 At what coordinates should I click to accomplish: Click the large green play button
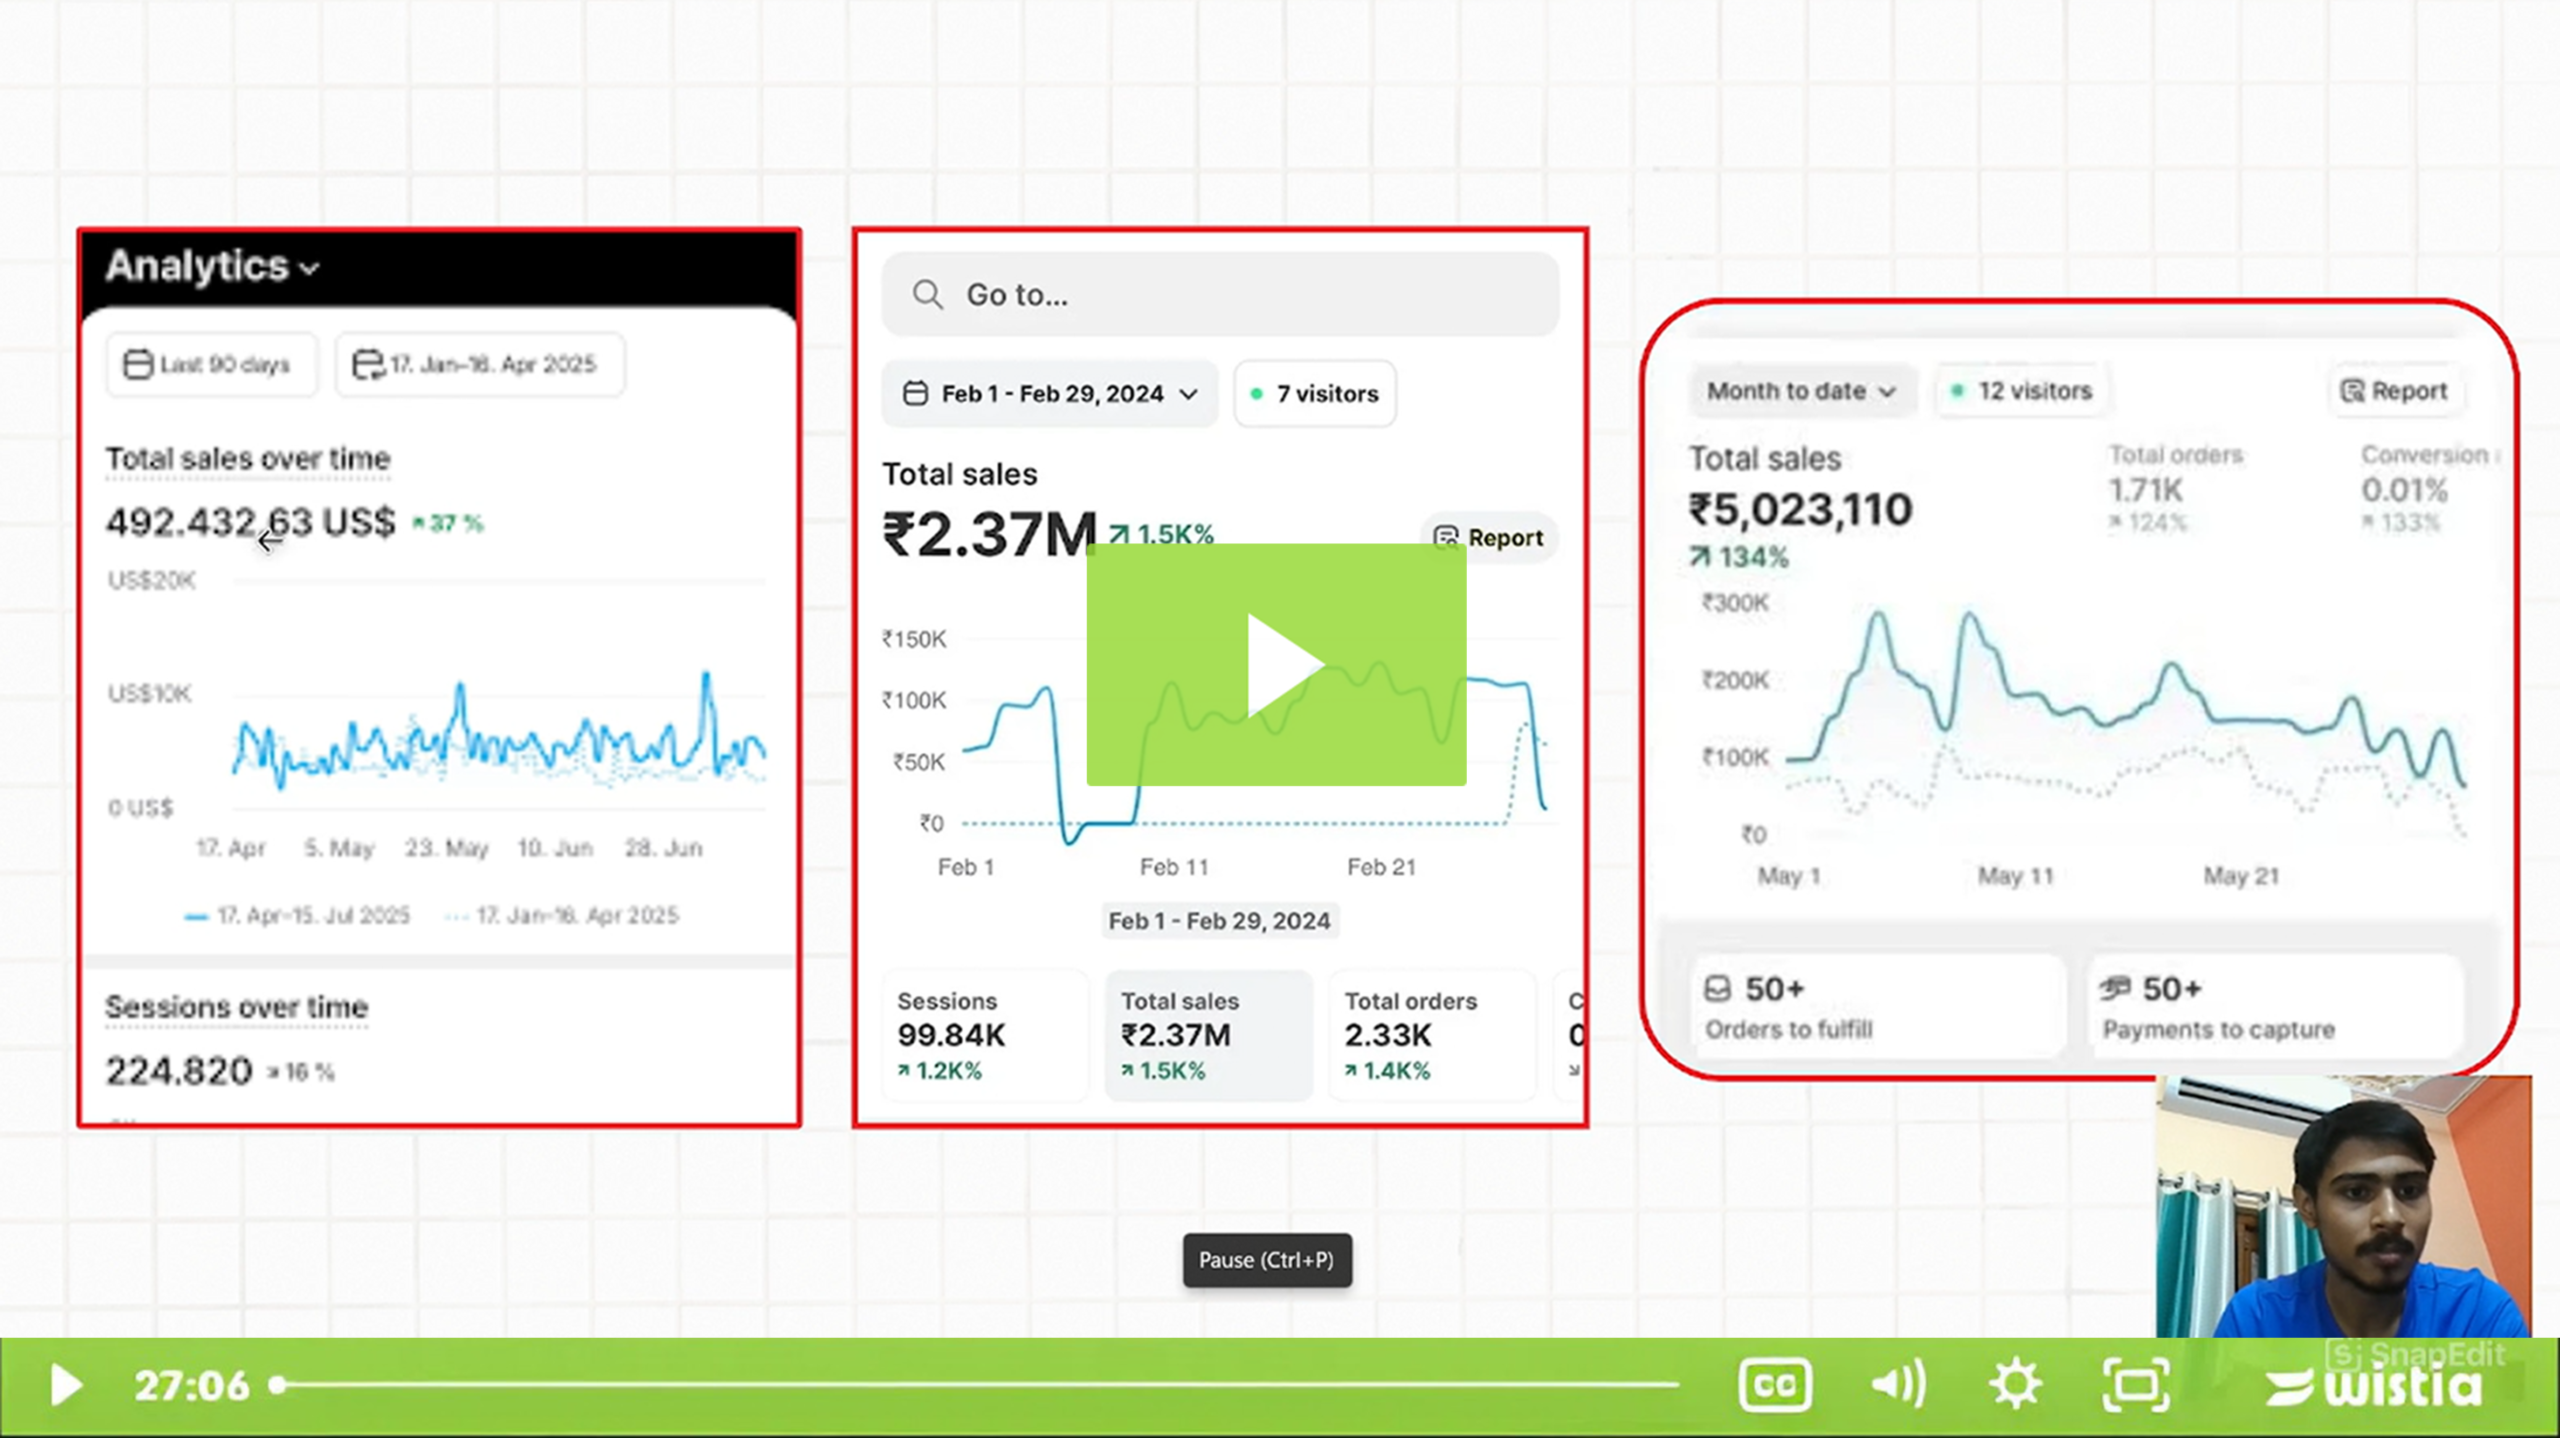point(1276,665)
